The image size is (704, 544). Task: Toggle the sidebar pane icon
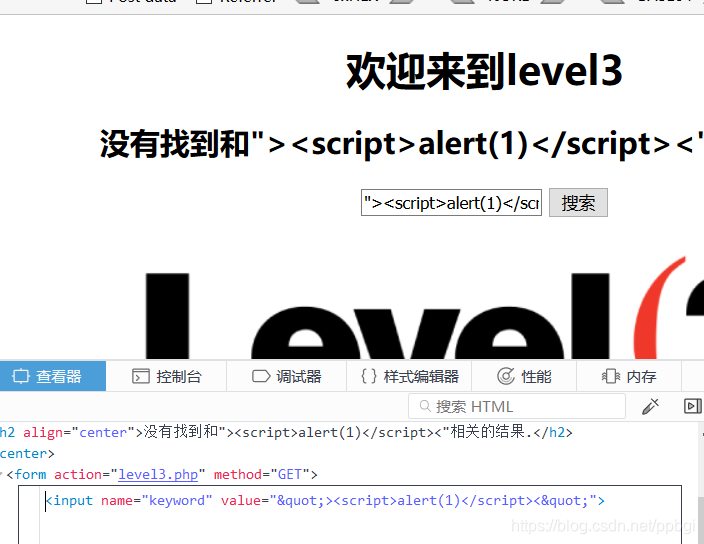pos(692,406)
